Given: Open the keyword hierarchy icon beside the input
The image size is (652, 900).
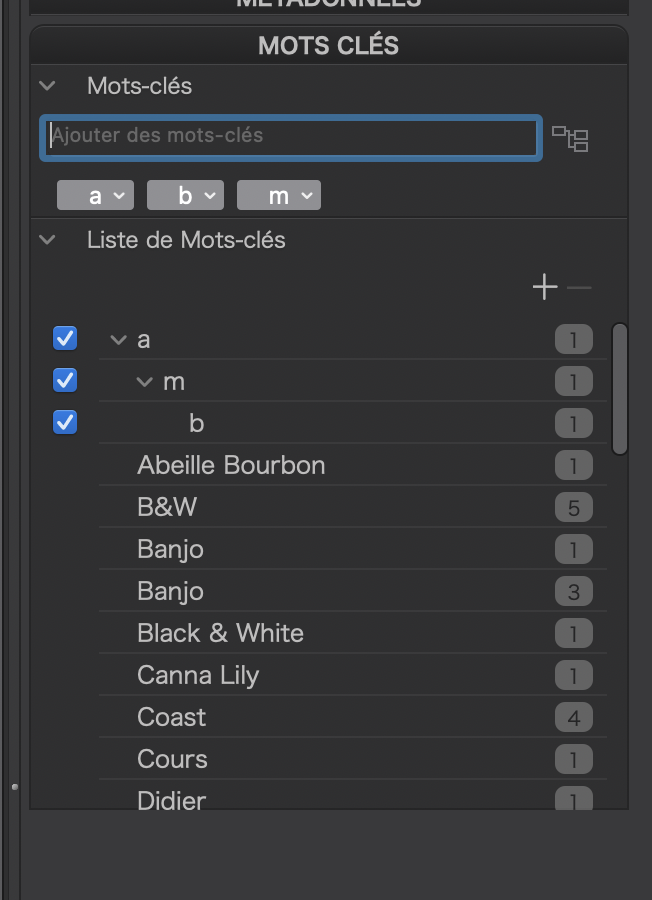Looking at the screenshot, I should pyautogui.click(x=571, y=139).
